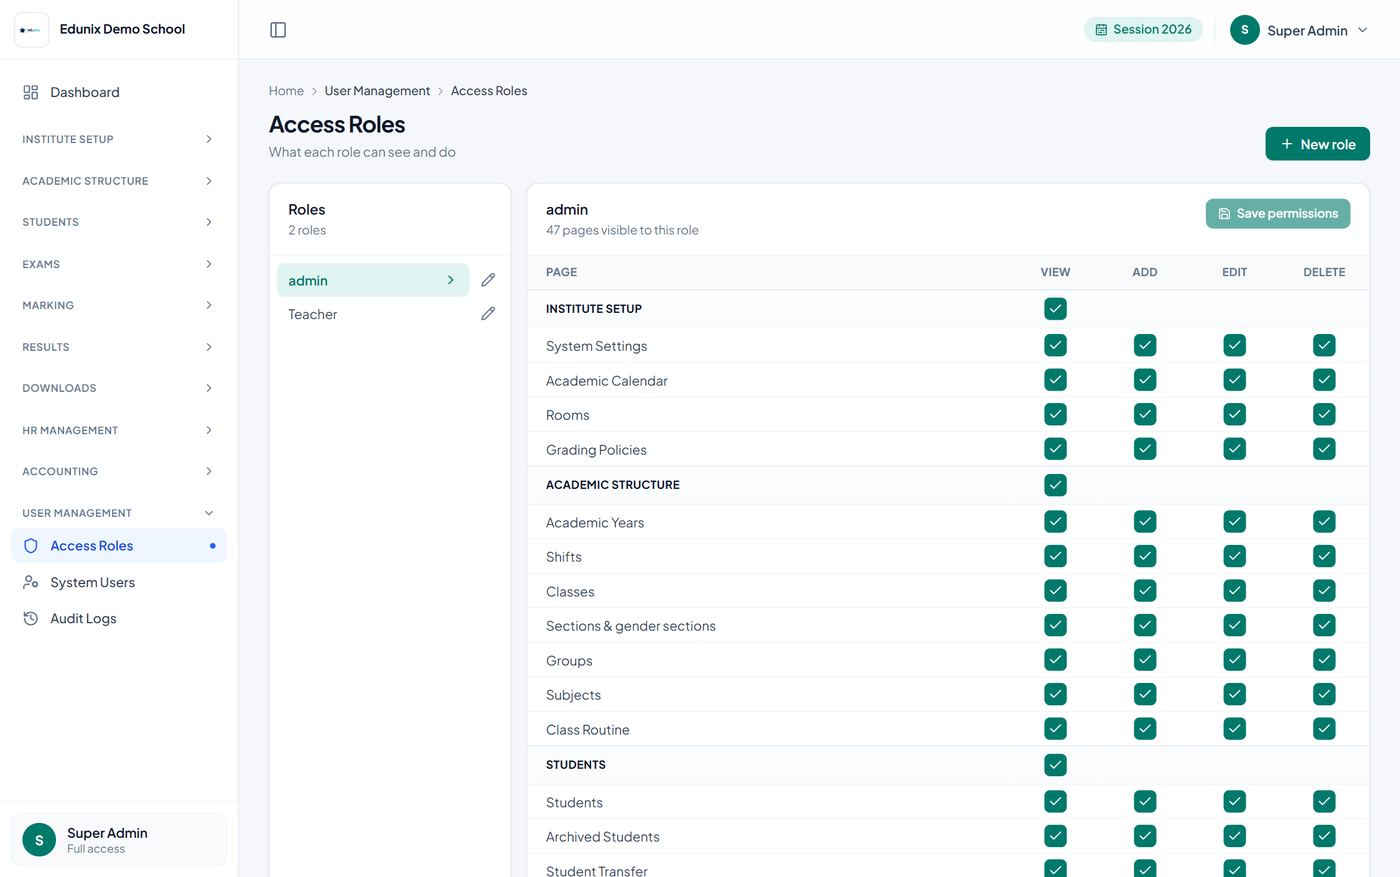Go to Home breadcrumb link
The width and height of the screenshot is (1400, 877).
click(x=286, y=91)
